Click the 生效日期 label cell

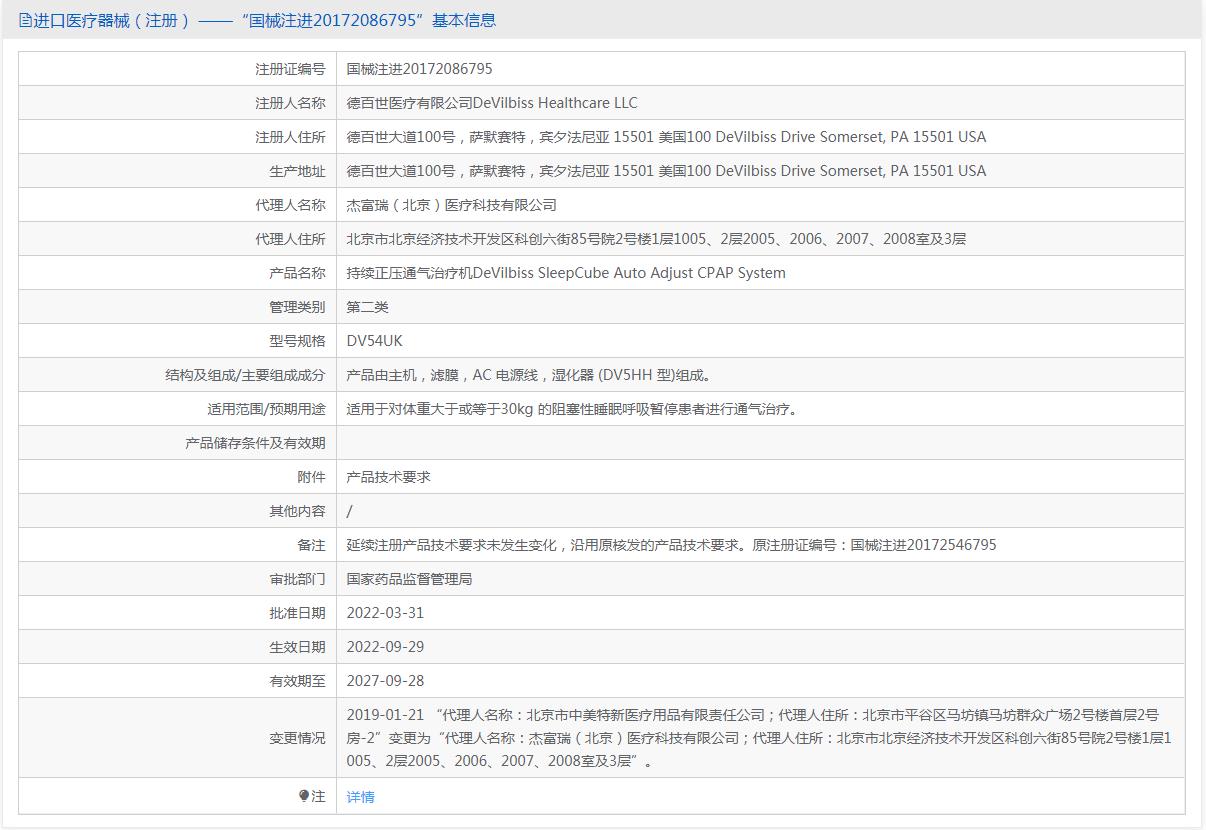pos(177,647)
